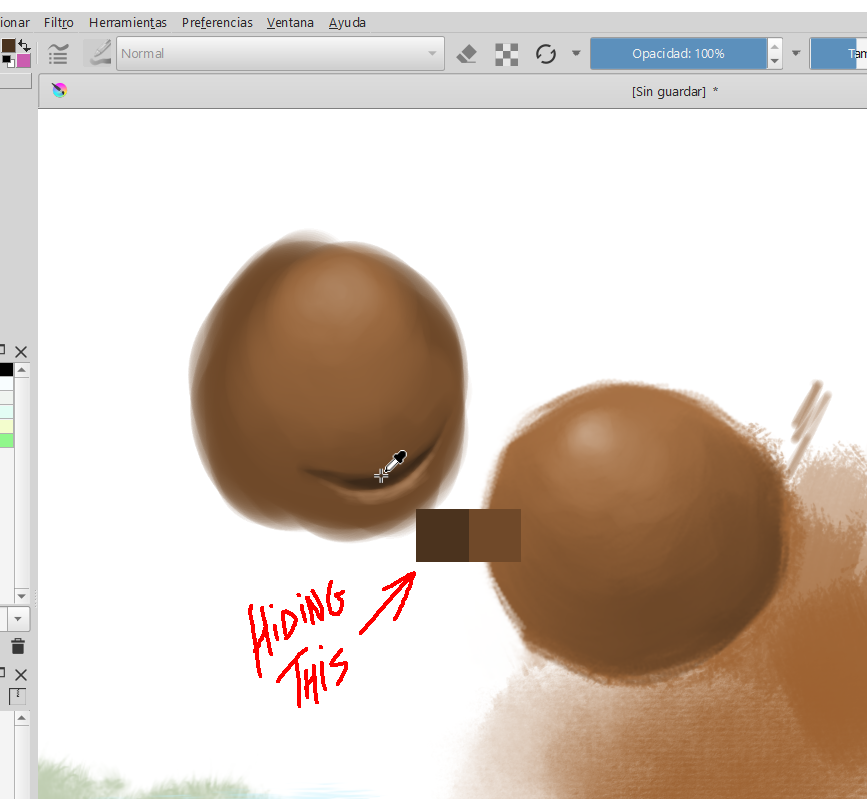
Task: Expand the dropdown arrow after the opacity slider
Action: pyautogui.click(x=796, y=54)
